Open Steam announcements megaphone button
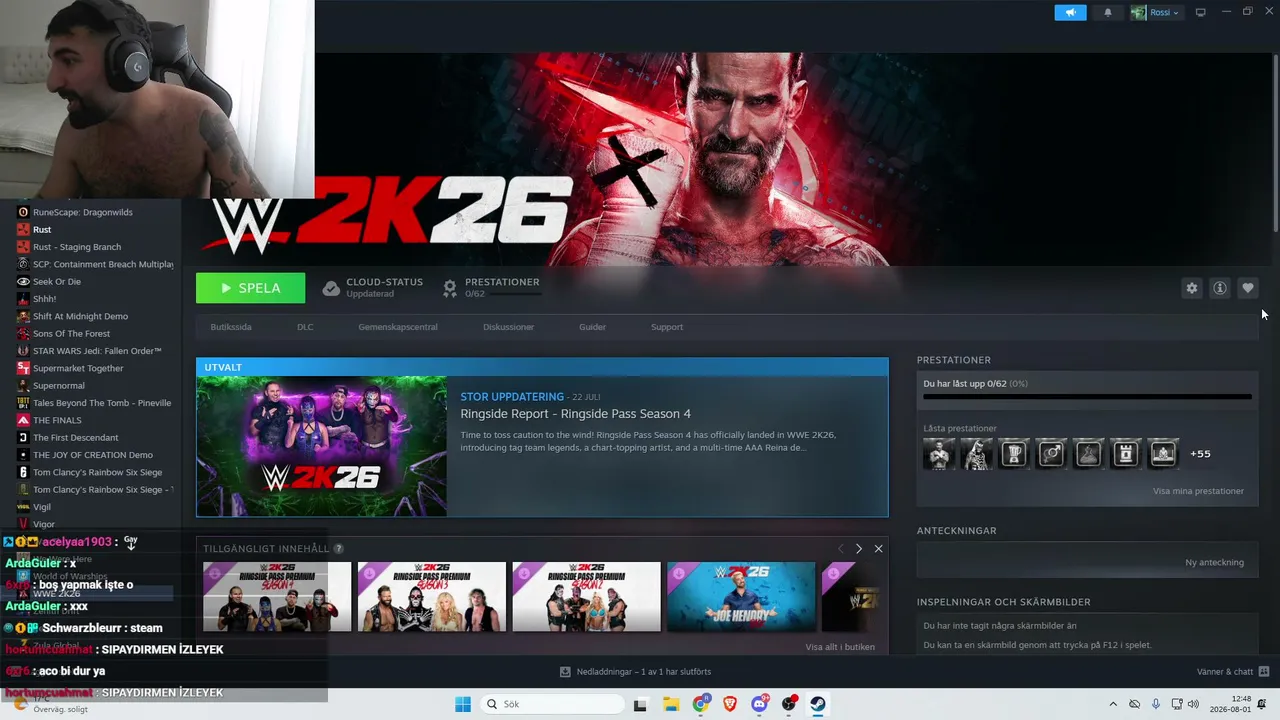The image size is (1280, 720). (1070, 13)
